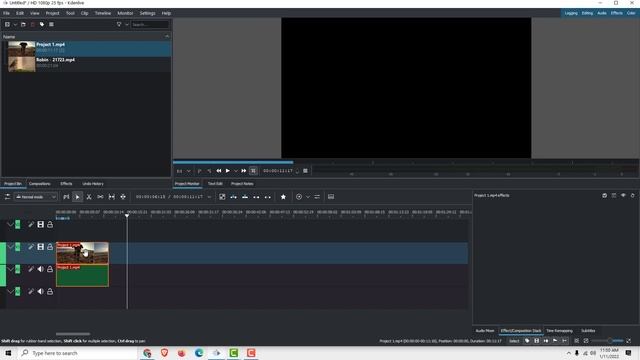Select the Razor tool in timeline toolbar
This screenshot has height=360, width=640.
[x=89, y=197]
